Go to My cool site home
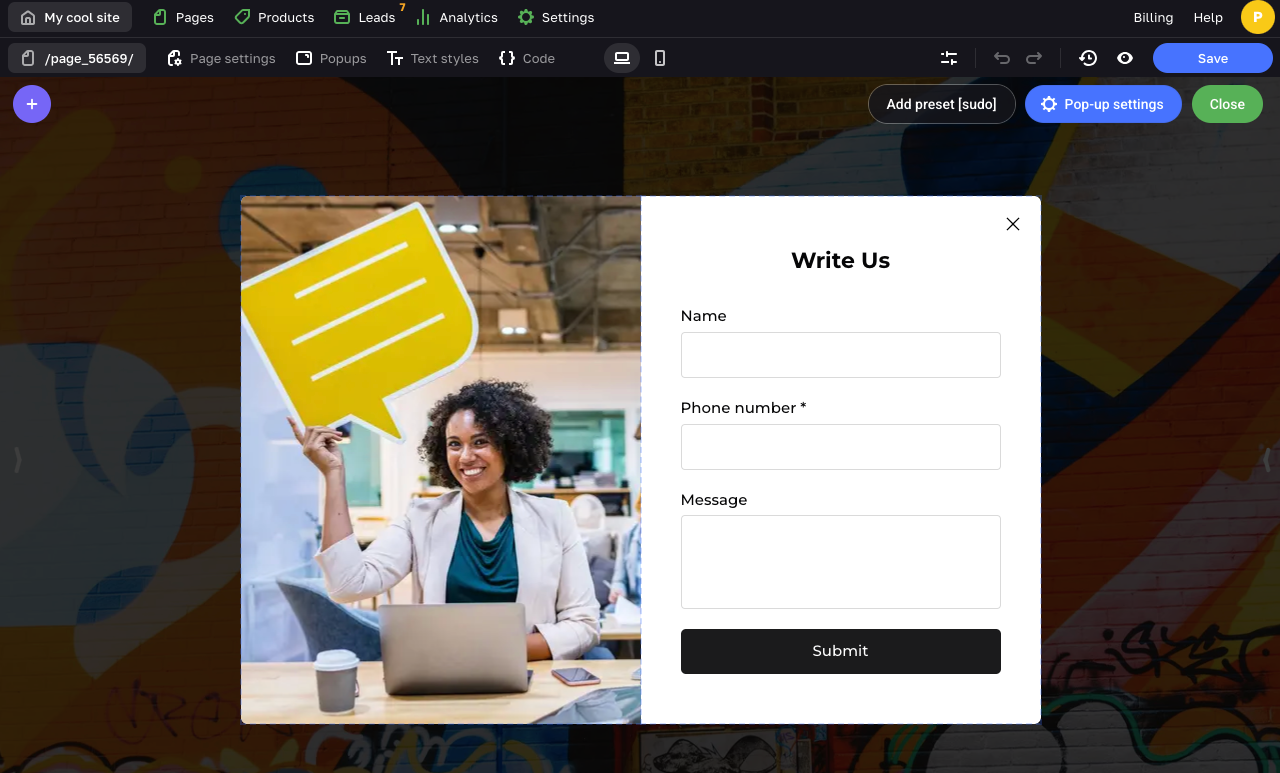Screen dimensions: 1280x773 (70, 17)
